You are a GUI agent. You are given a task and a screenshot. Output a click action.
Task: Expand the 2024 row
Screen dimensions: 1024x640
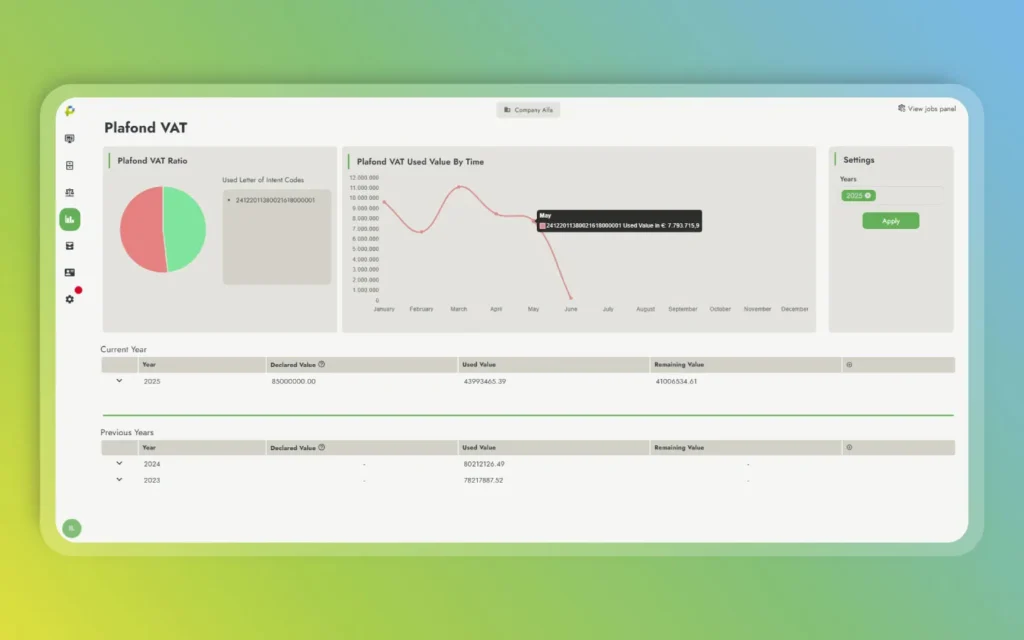(119, 464)
